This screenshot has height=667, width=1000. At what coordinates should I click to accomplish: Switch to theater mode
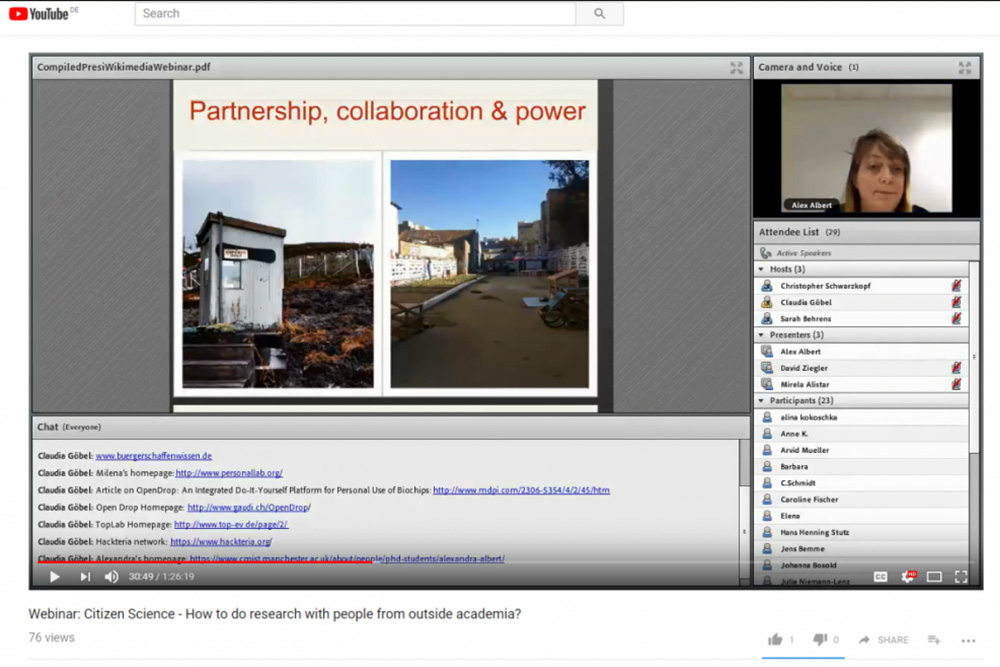(934, 576)
